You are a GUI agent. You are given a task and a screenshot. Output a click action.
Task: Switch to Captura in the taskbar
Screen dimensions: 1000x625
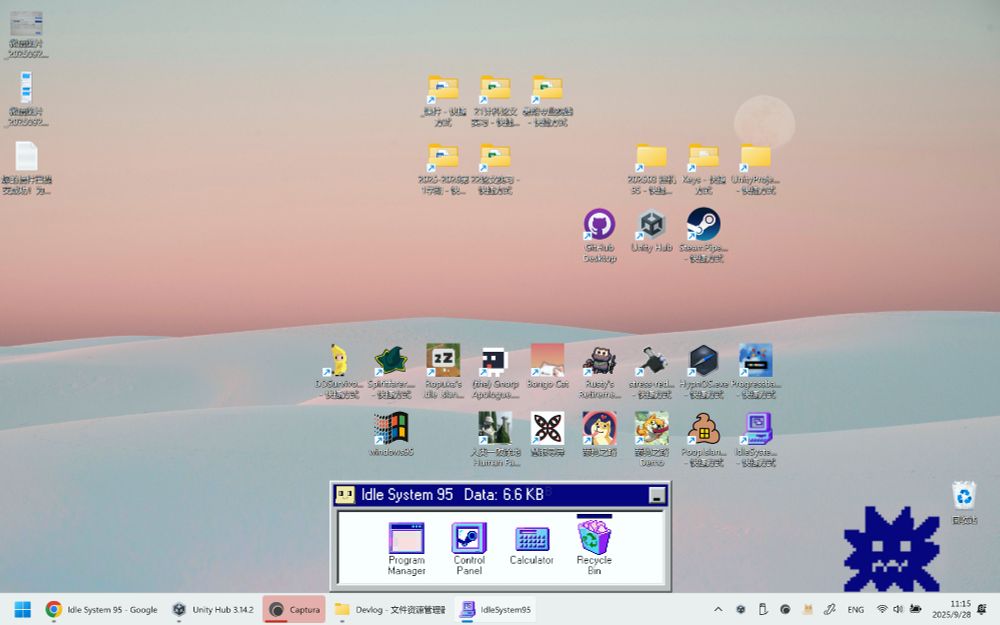[294, 610]
